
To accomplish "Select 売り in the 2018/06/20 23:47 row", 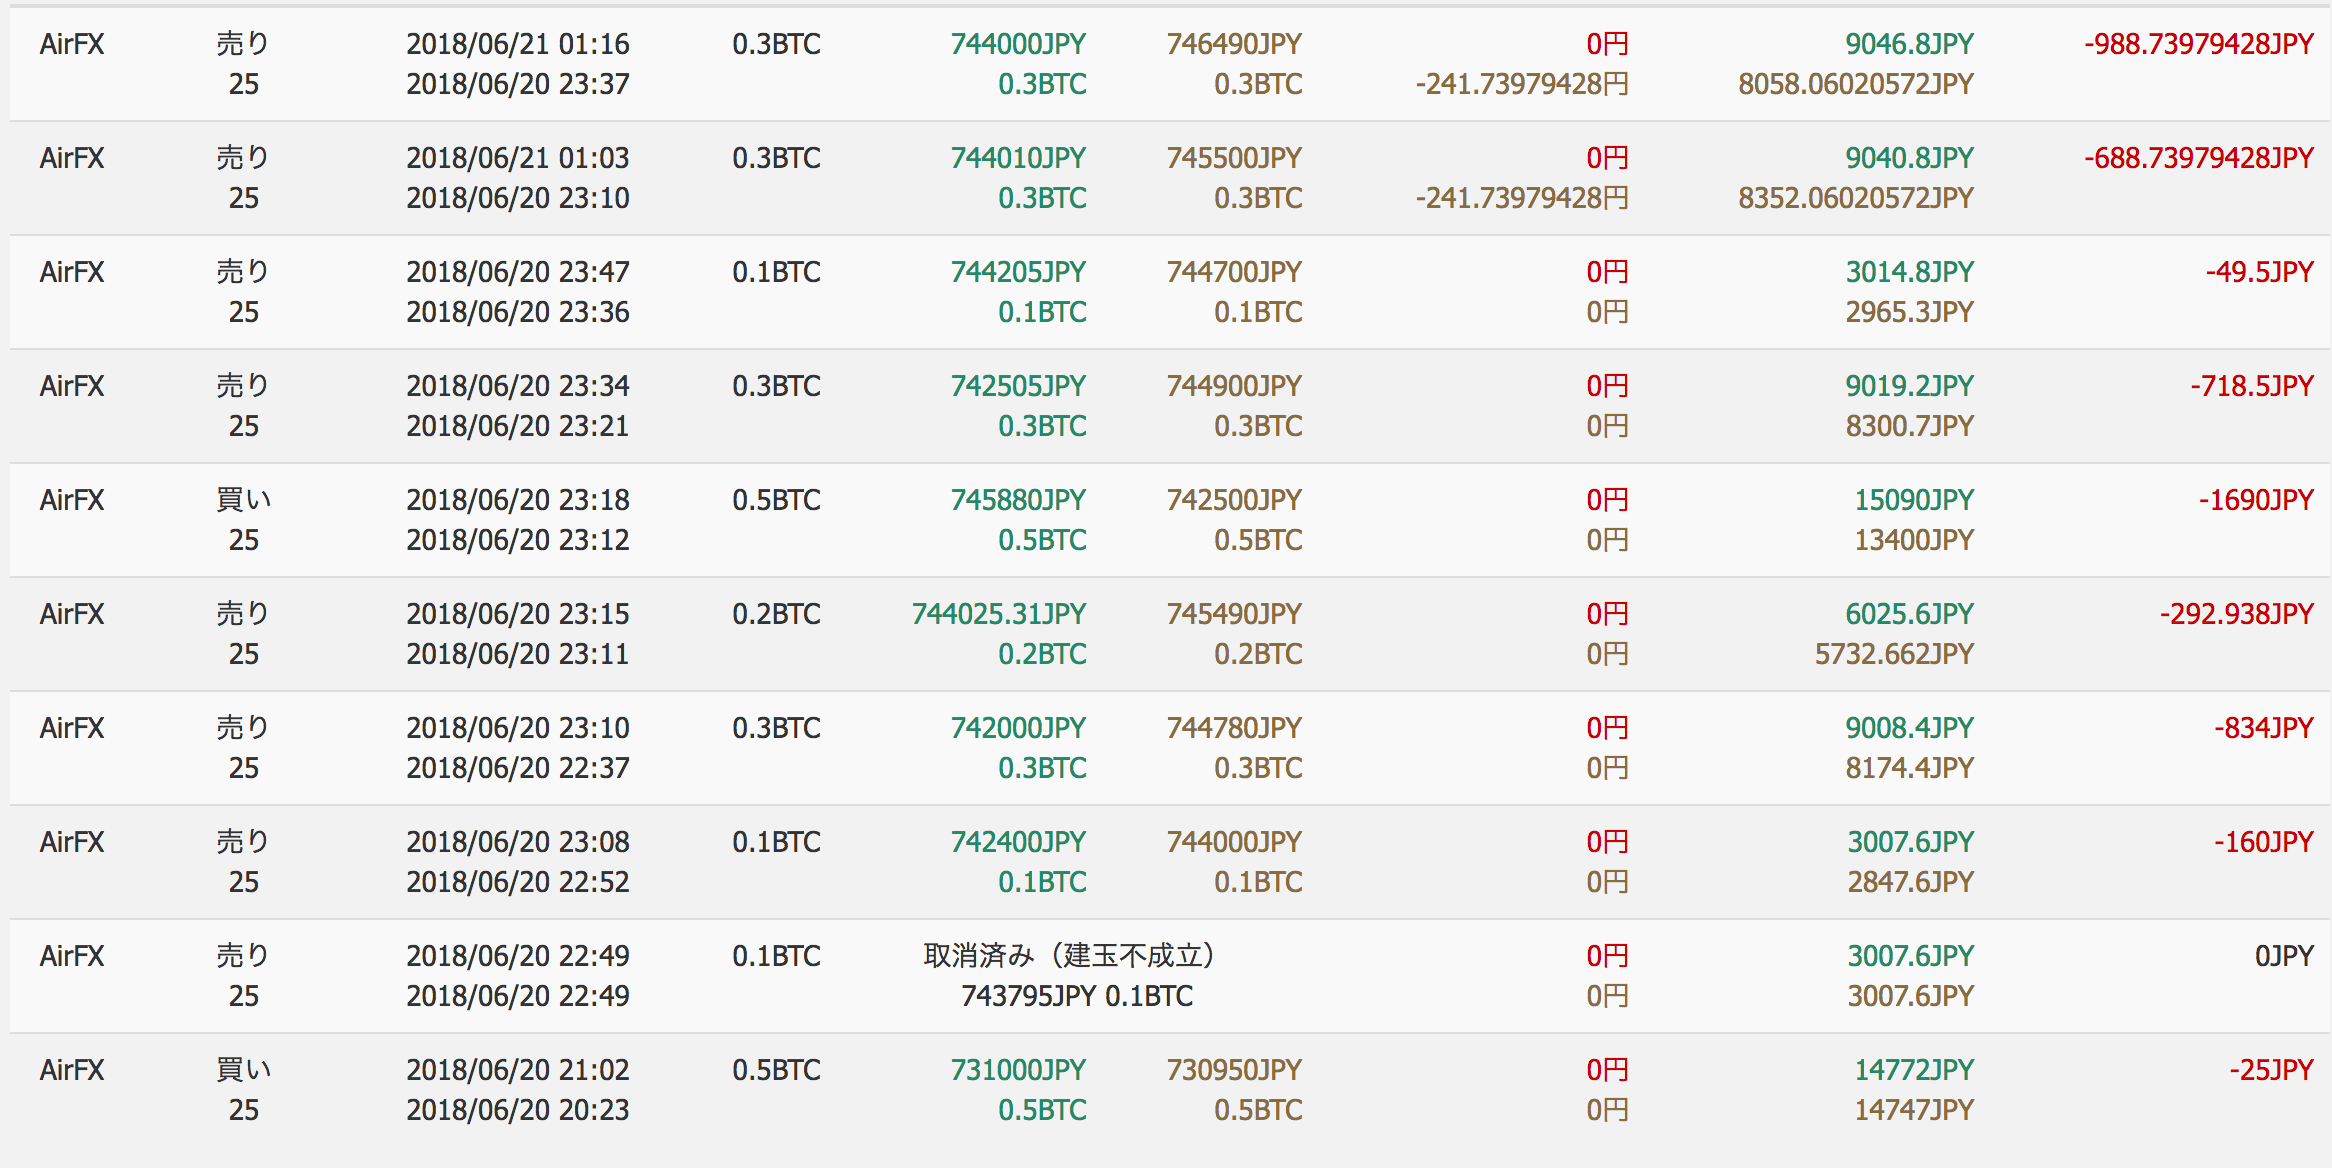I will pos(243,272).
